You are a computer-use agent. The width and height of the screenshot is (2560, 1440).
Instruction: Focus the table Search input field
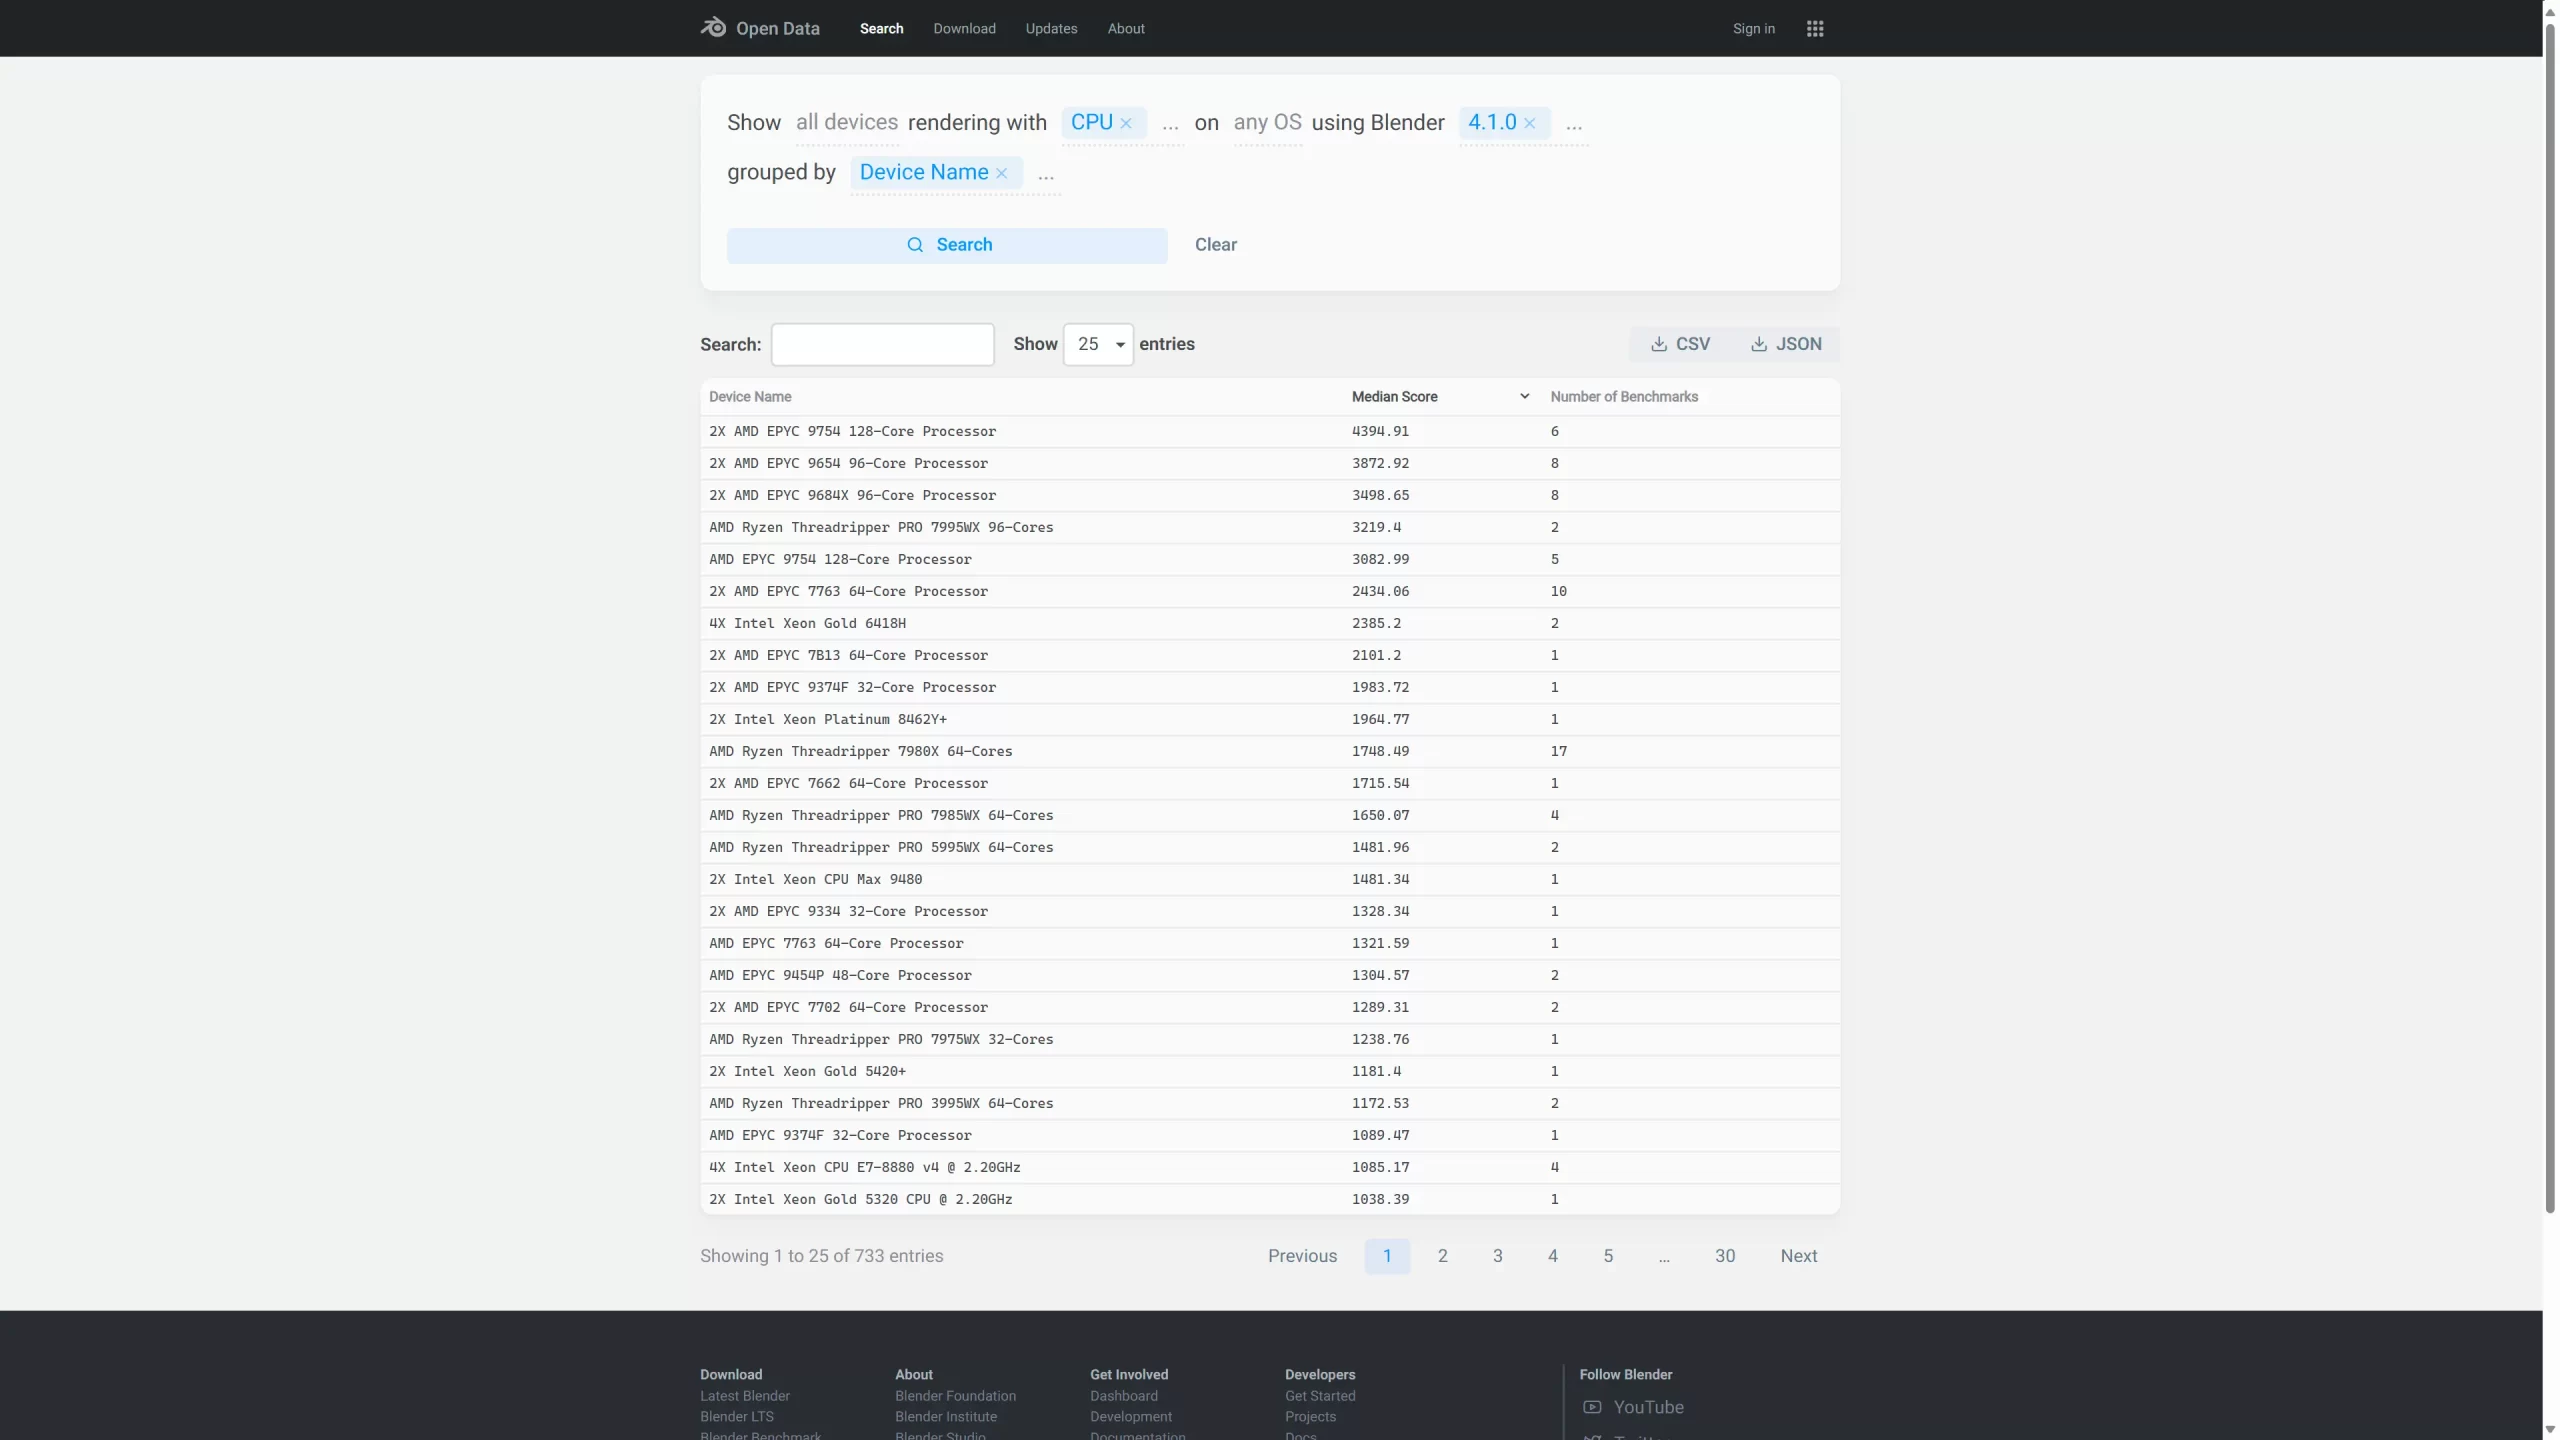(x=882, y=344)
